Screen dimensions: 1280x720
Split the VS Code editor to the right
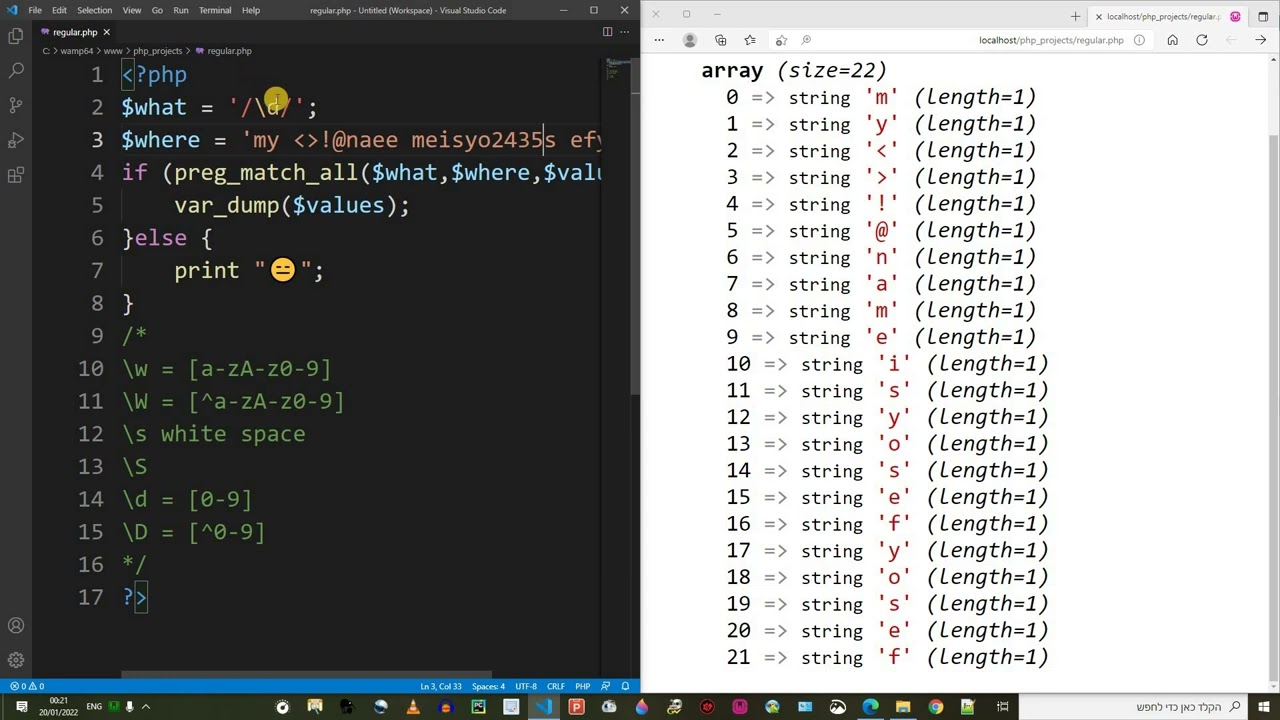point(607,32)
